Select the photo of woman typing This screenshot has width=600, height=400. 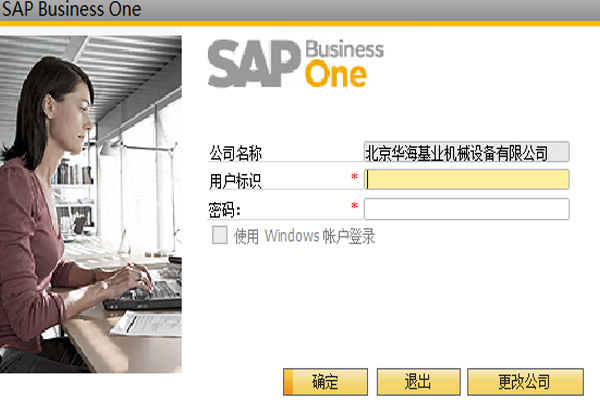(x=91, y=204)
